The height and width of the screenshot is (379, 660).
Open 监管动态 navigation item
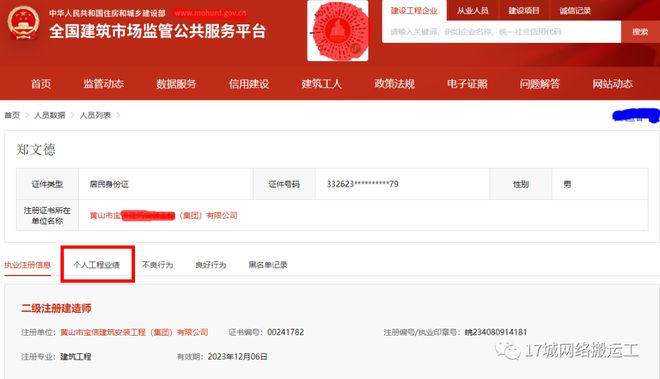coord(104,84)
